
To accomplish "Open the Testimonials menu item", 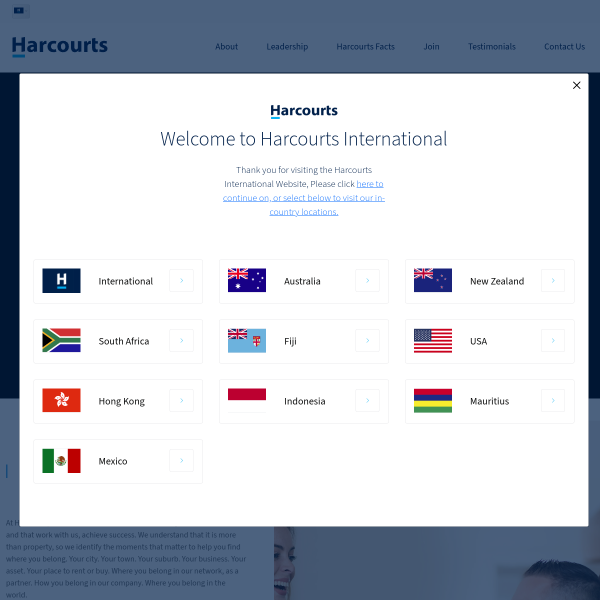I will click(x=492, y=47).
